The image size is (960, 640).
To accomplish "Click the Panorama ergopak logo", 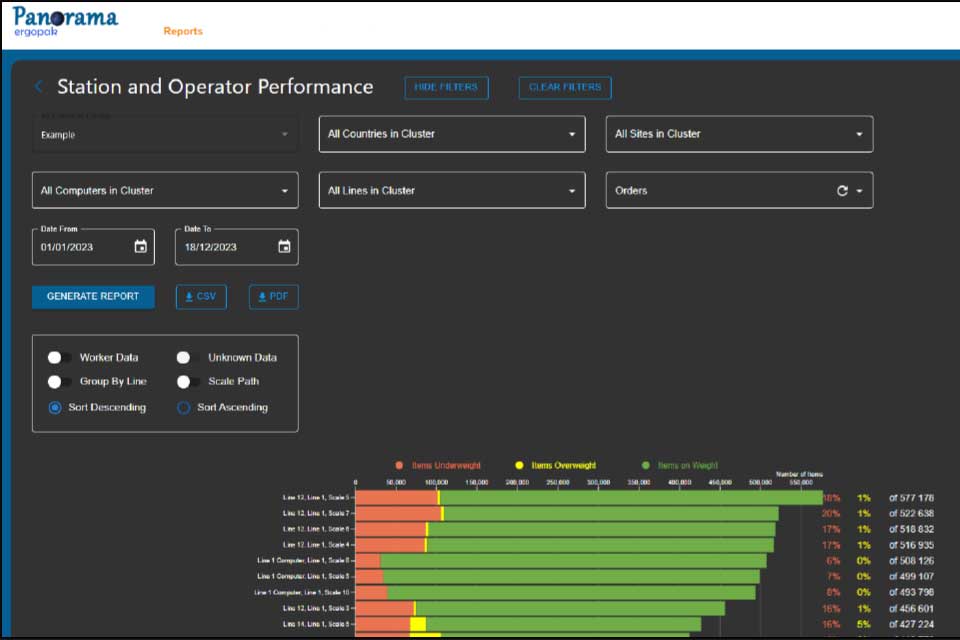I will [65, 21].
